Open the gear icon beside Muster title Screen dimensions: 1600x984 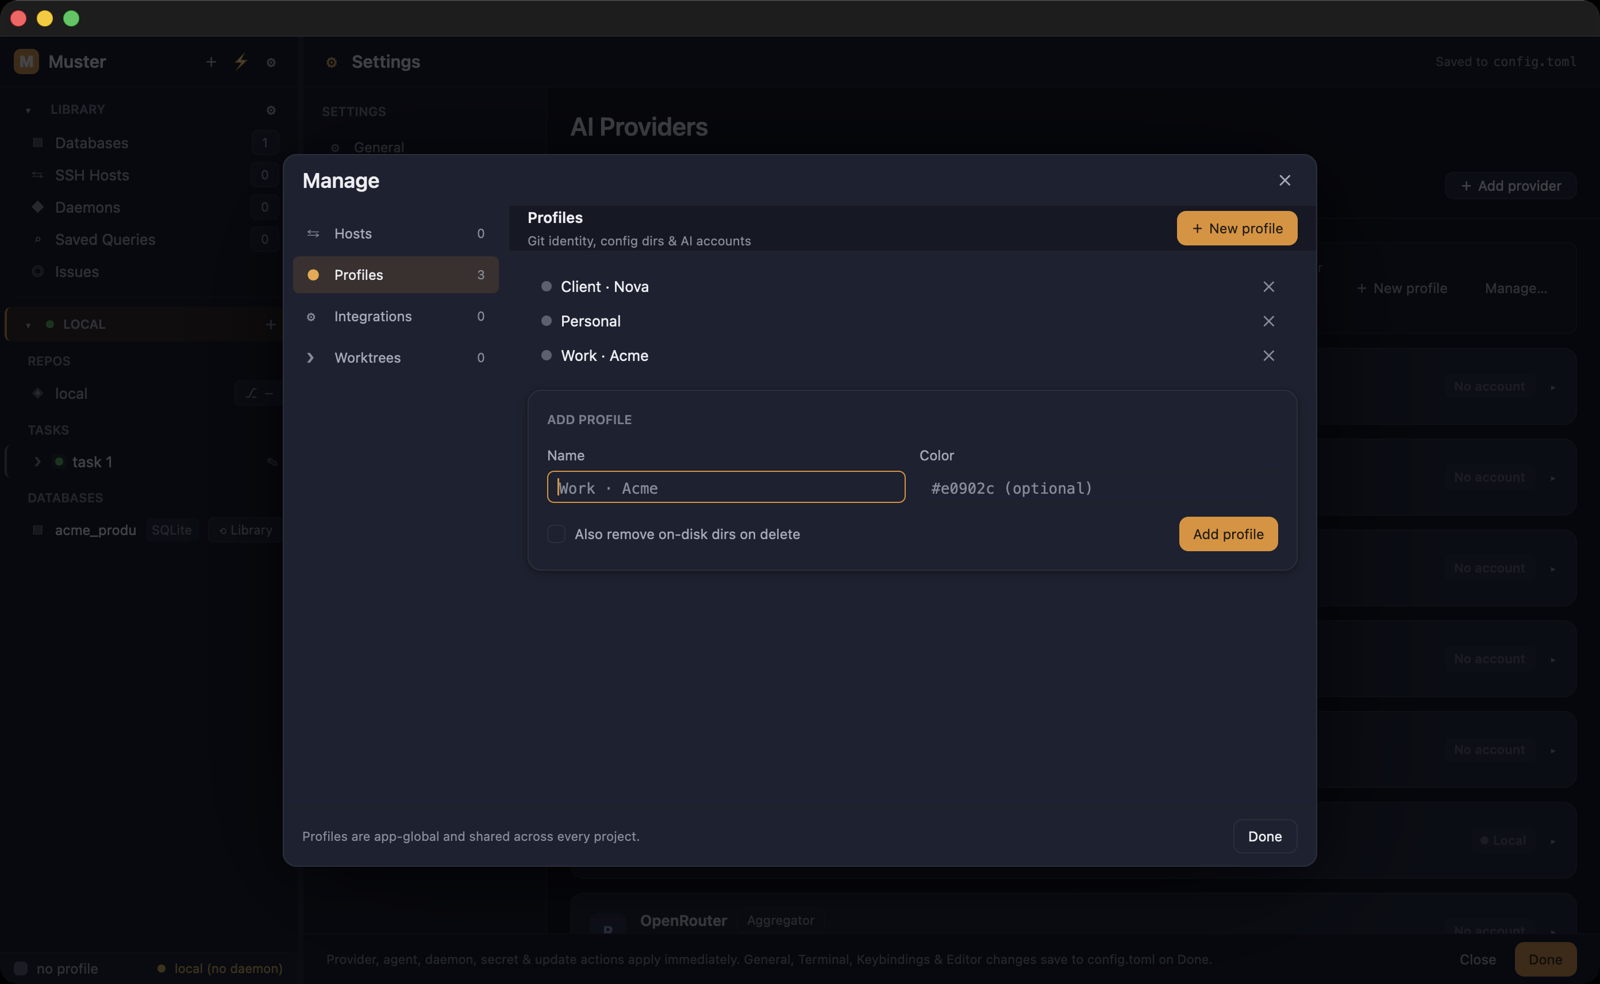[x=271, y=62]
